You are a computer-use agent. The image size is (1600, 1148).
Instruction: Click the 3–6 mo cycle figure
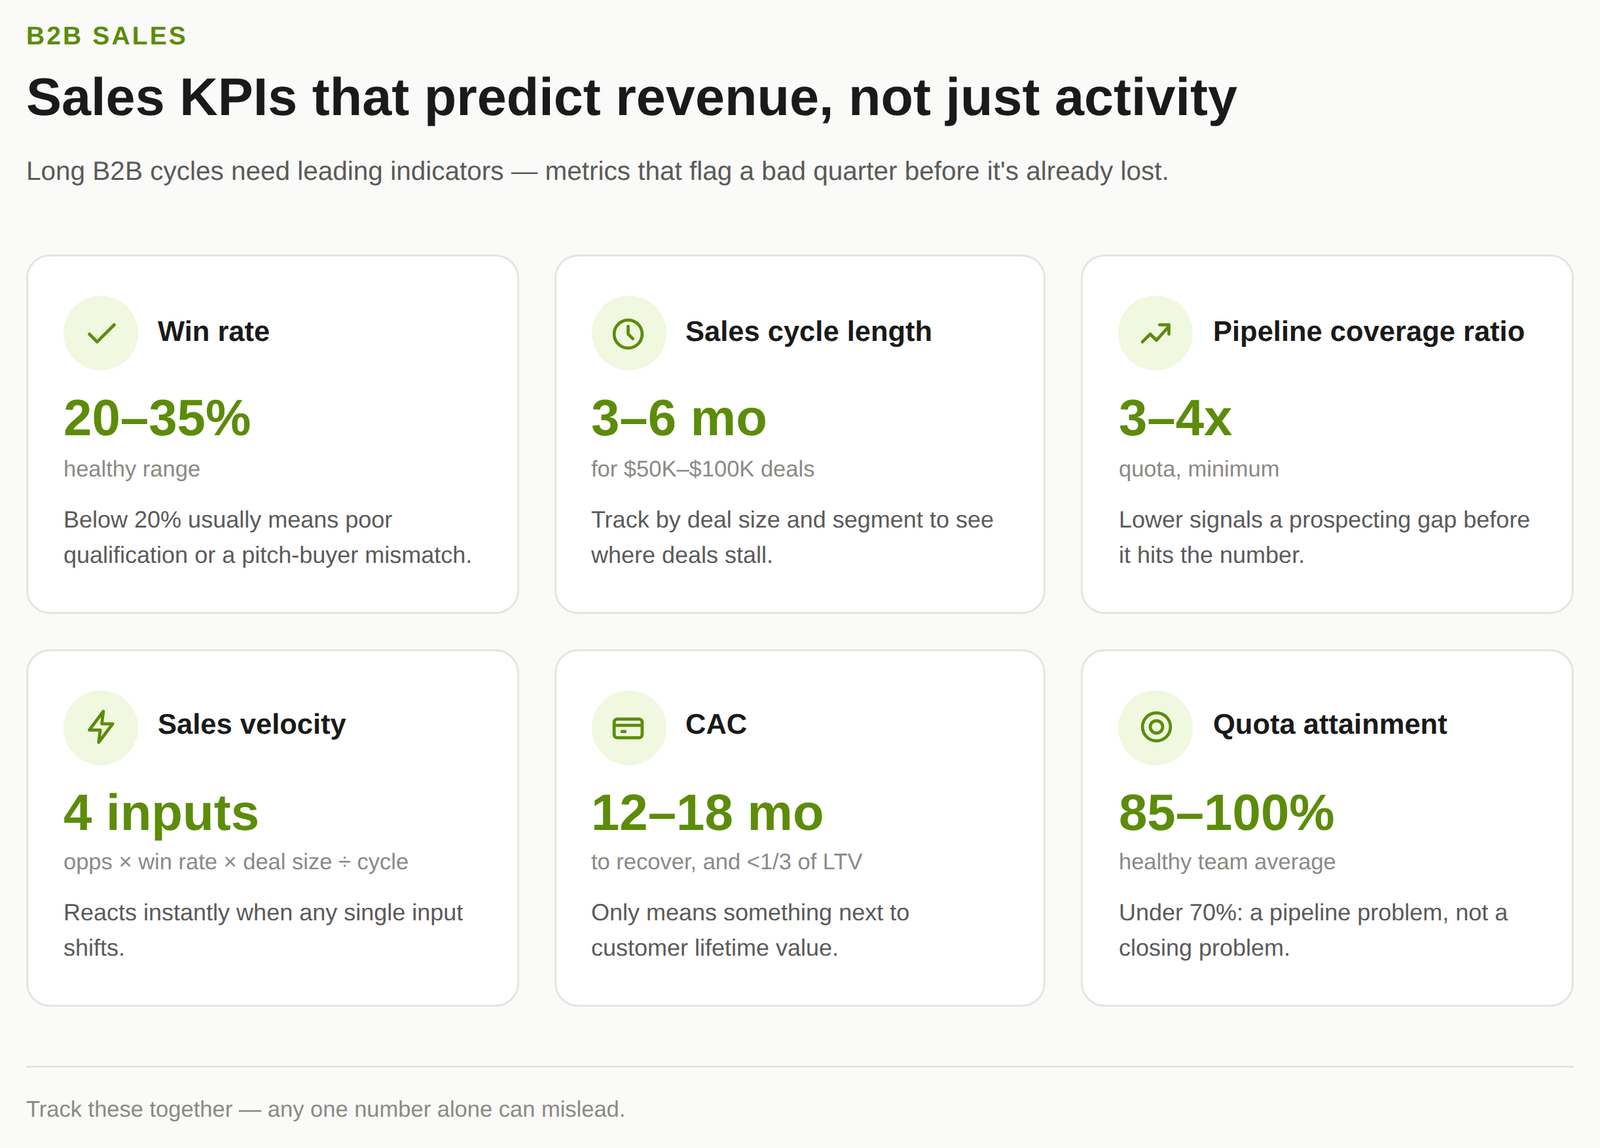(679, 418)
